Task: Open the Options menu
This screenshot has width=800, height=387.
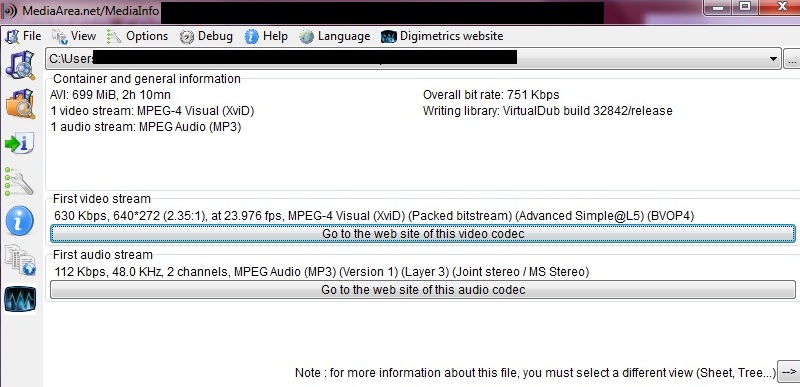Action: [138, 36]
